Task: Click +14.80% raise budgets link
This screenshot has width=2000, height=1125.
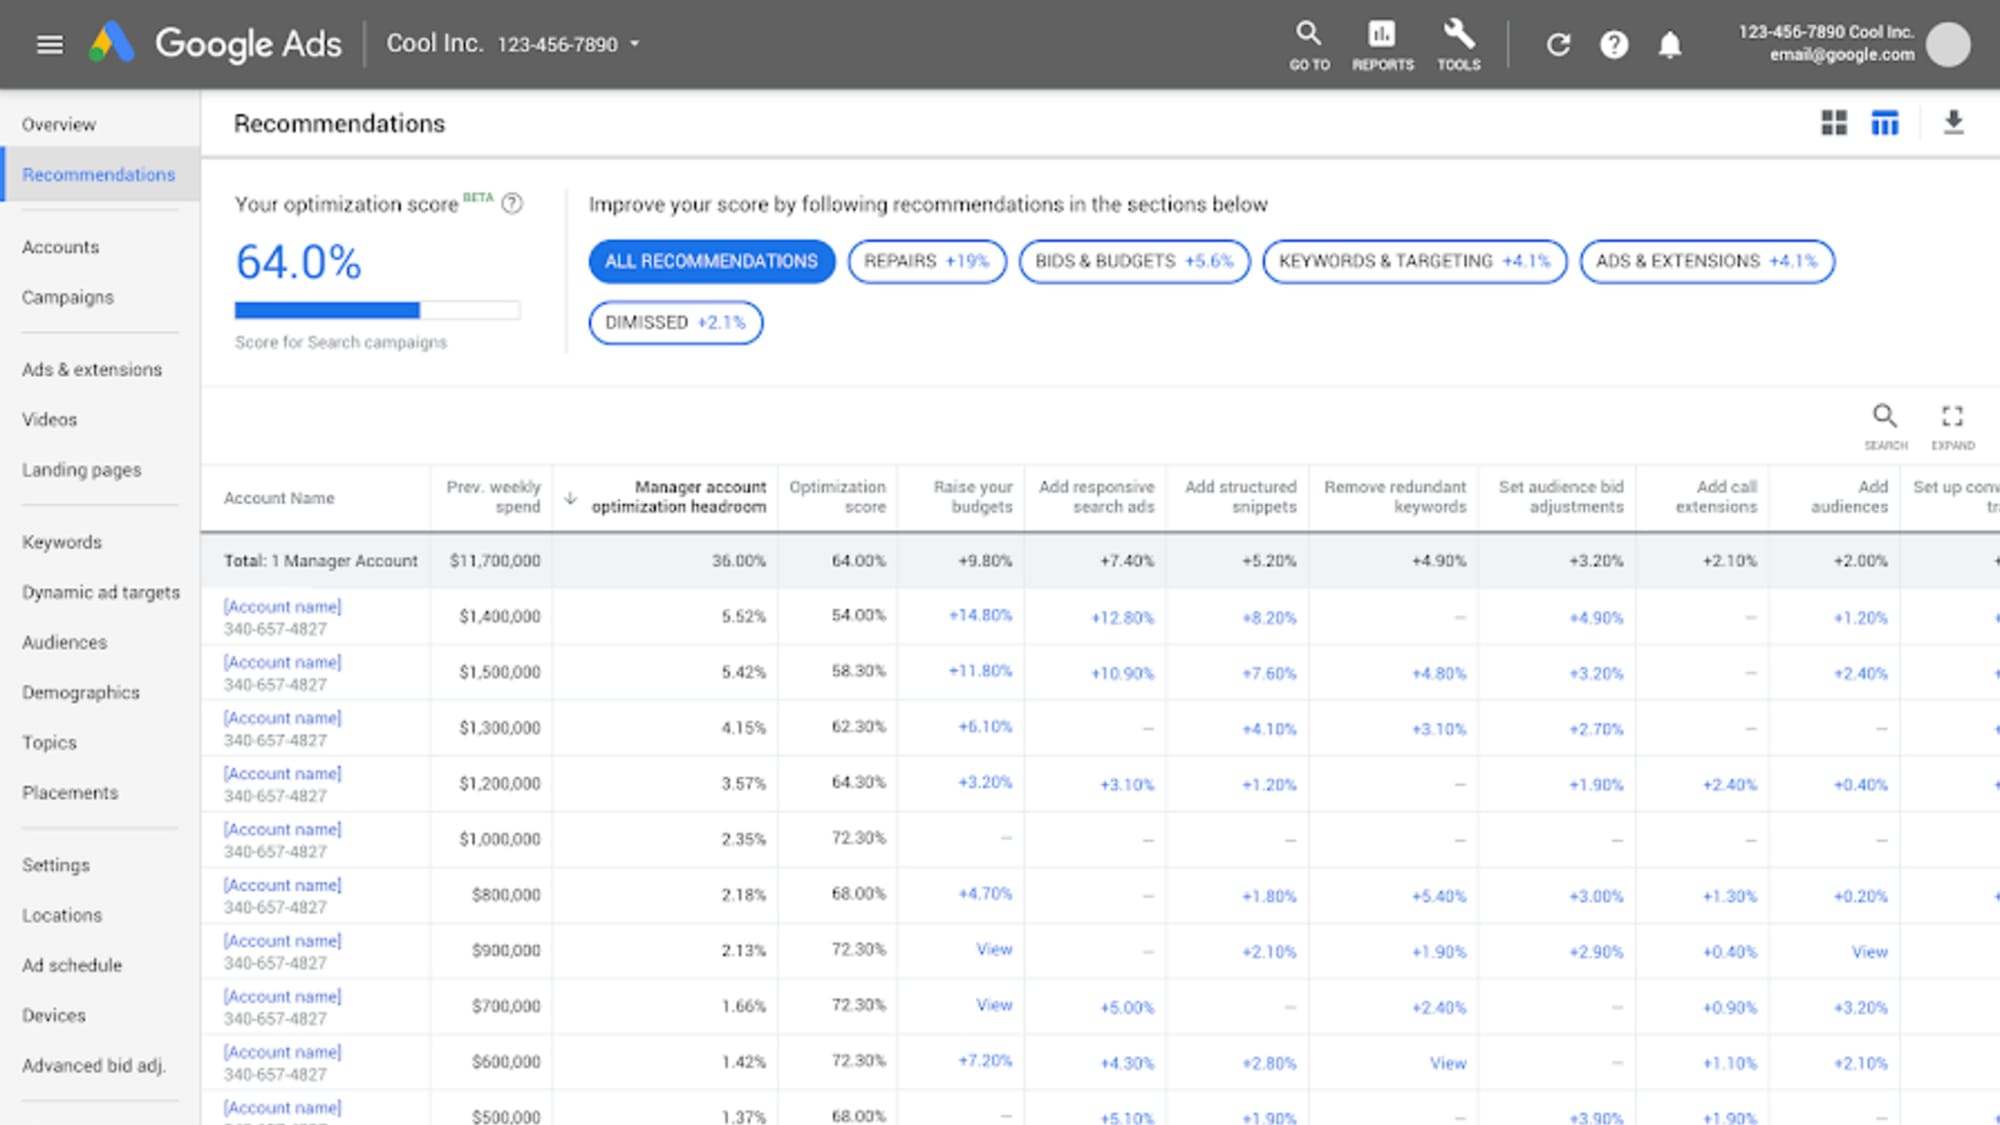Action: (x=980, y=615)
